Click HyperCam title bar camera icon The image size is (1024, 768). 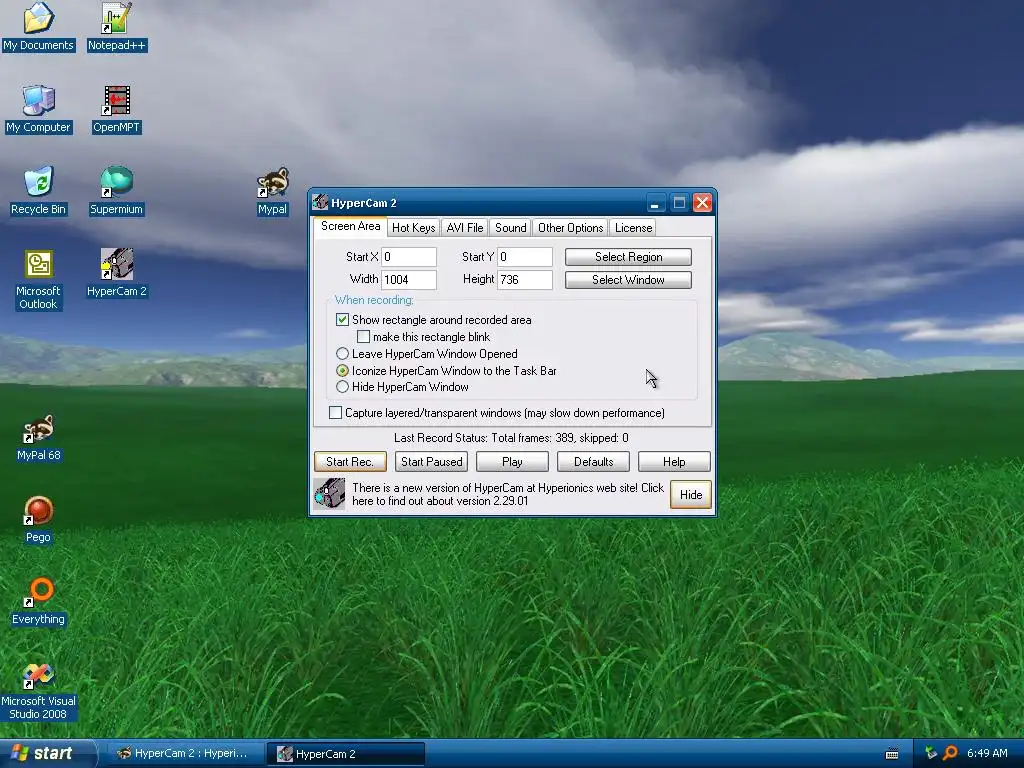(x=320, y=202)
